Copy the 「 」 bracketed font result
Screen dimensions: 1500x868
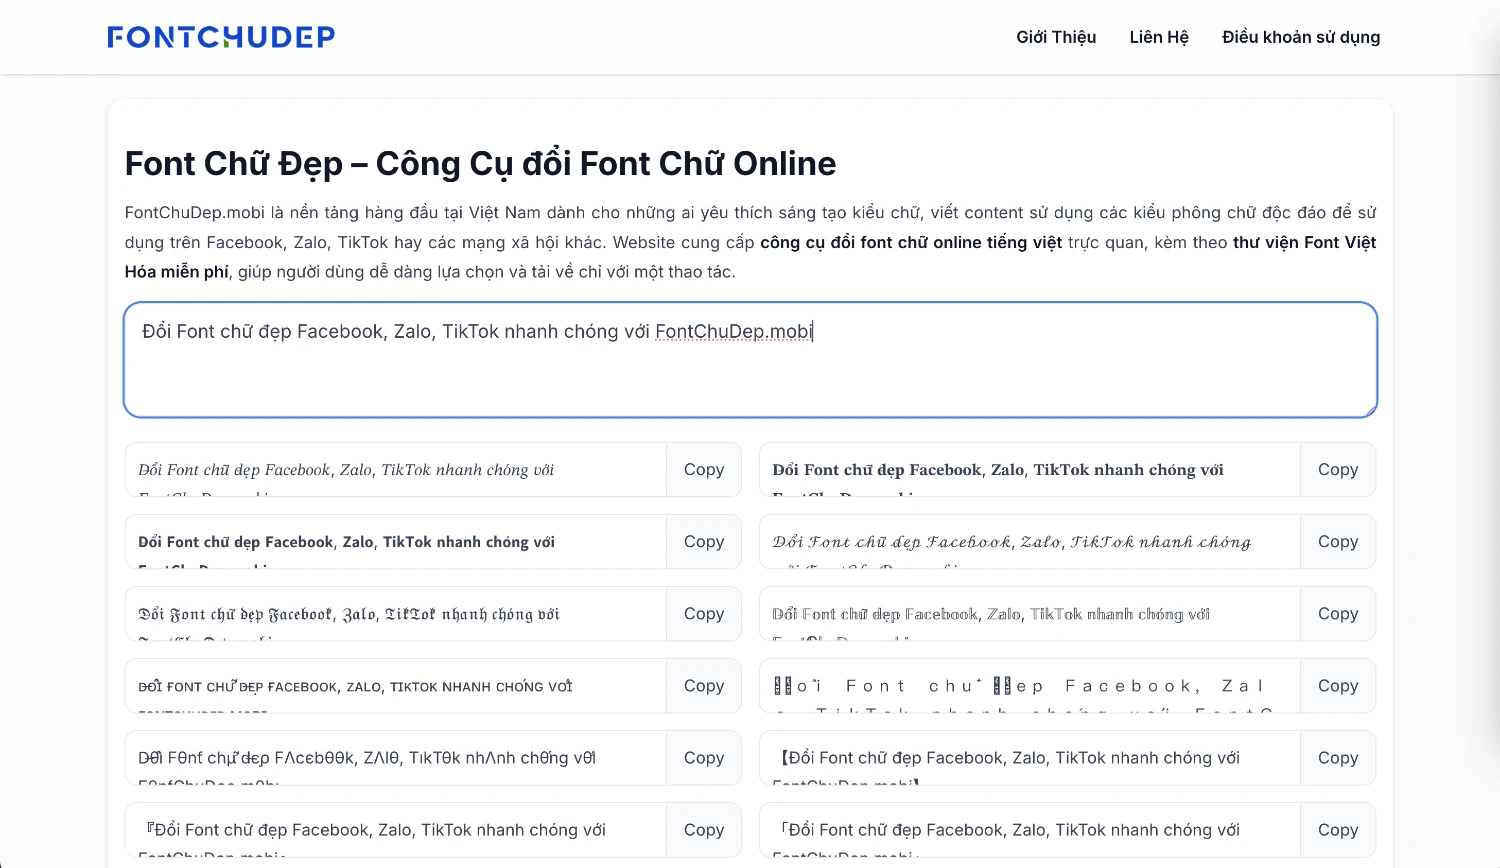click(1338, 830)
